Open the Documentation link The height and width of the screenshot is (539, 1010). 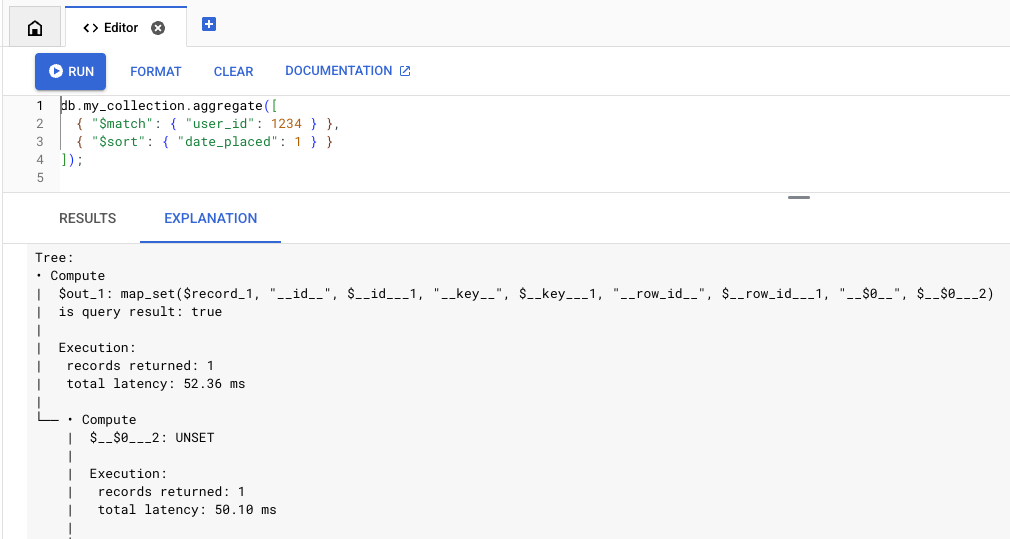pyautogui.click(x=338, y=71)
